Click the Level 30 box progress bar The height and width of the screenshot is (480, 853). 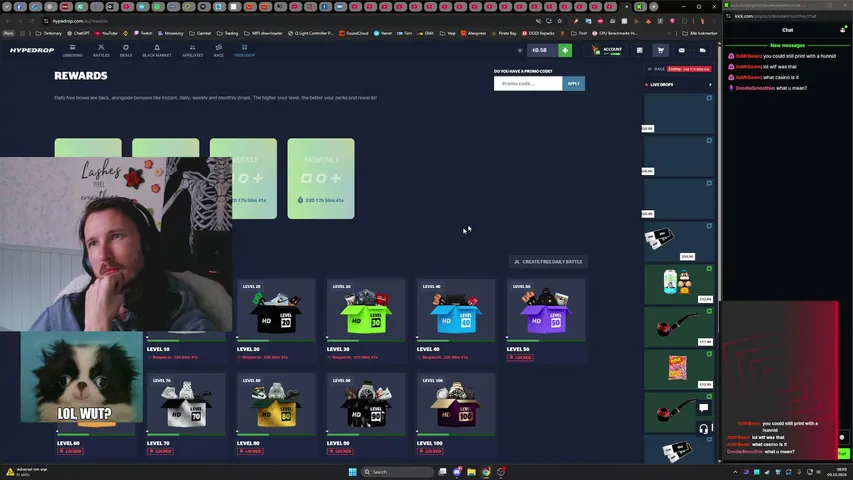pos(366,341)
